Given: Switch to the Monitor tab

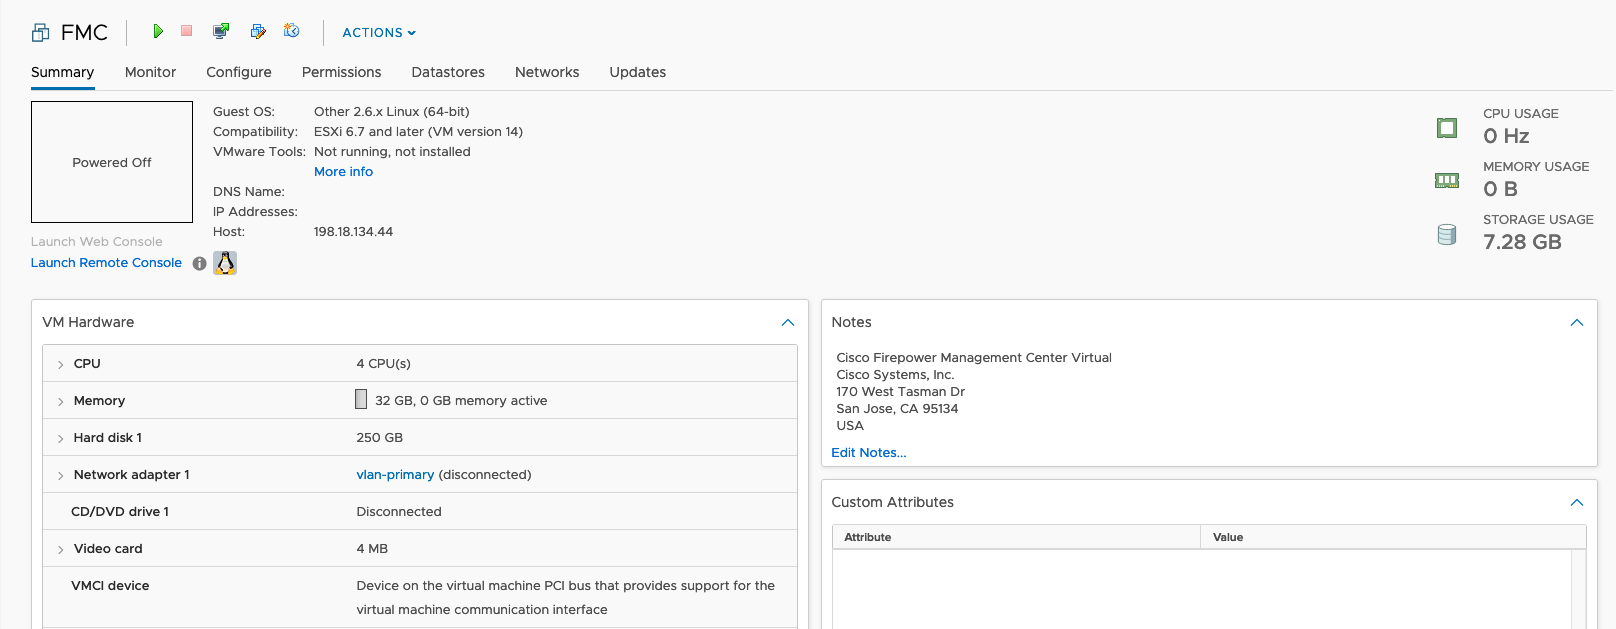Looking at the screenshot, I should (150, 72).
